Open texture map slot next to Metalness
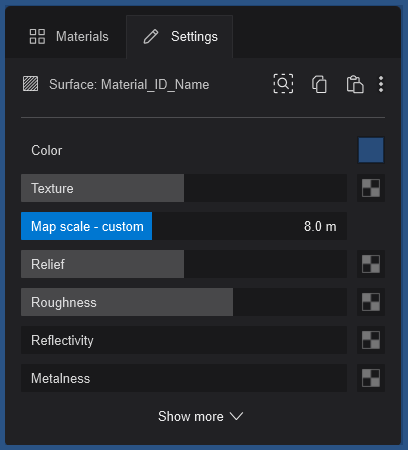 (x=371, y=378)
